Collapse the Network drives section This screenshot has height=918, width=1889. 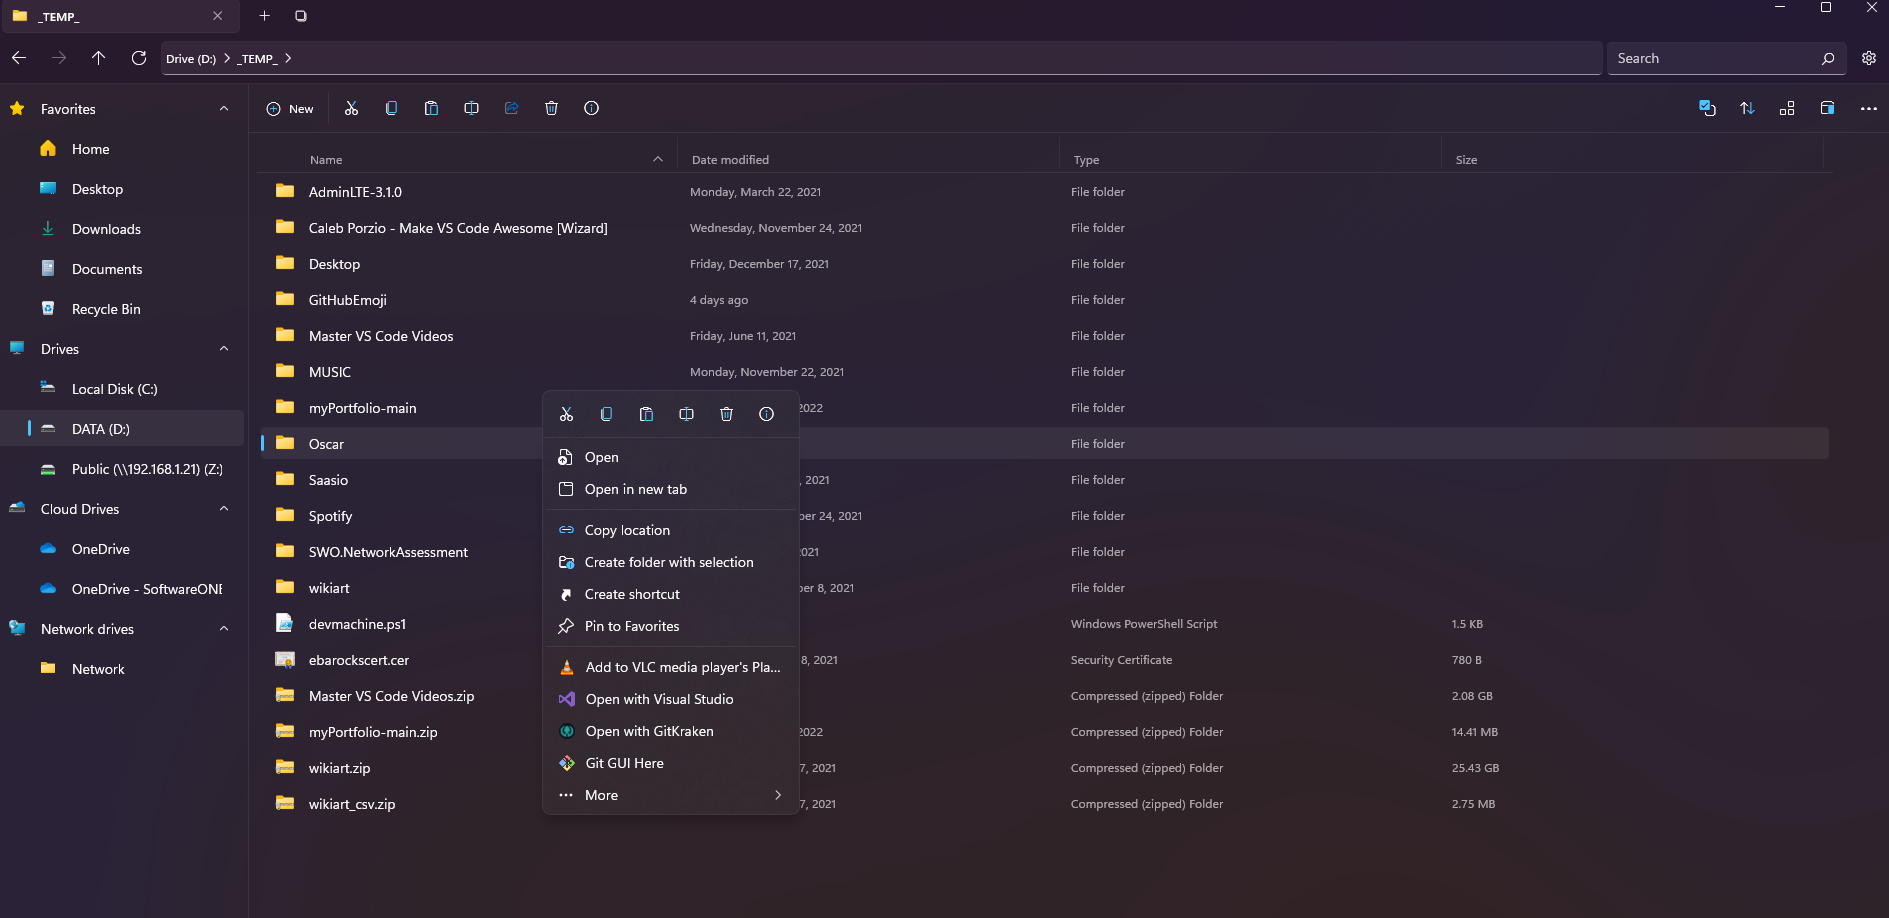[224, 629]
